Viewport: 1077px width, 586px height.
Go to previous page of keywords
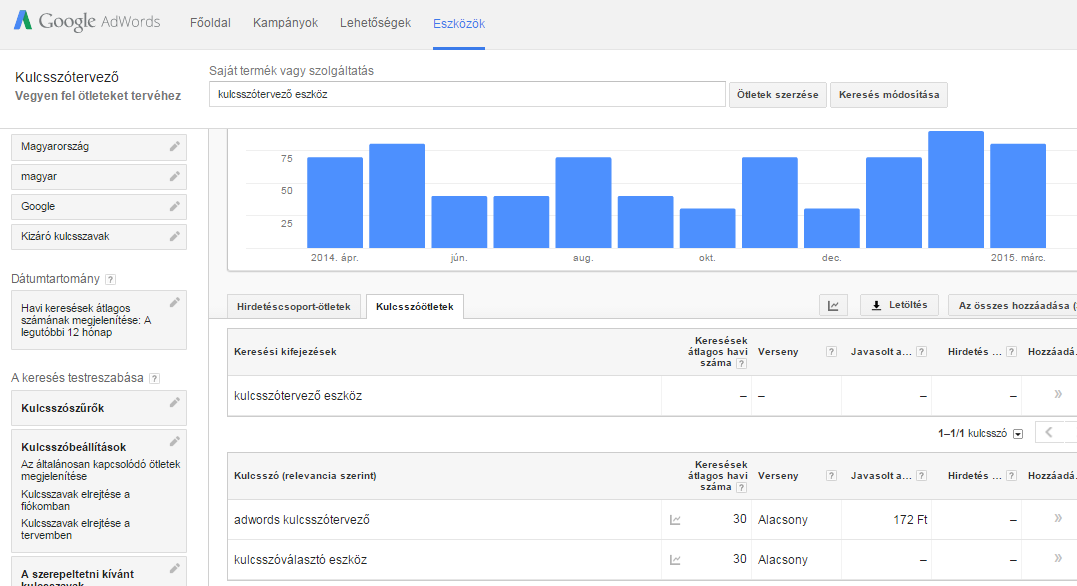pos(1049,432)
